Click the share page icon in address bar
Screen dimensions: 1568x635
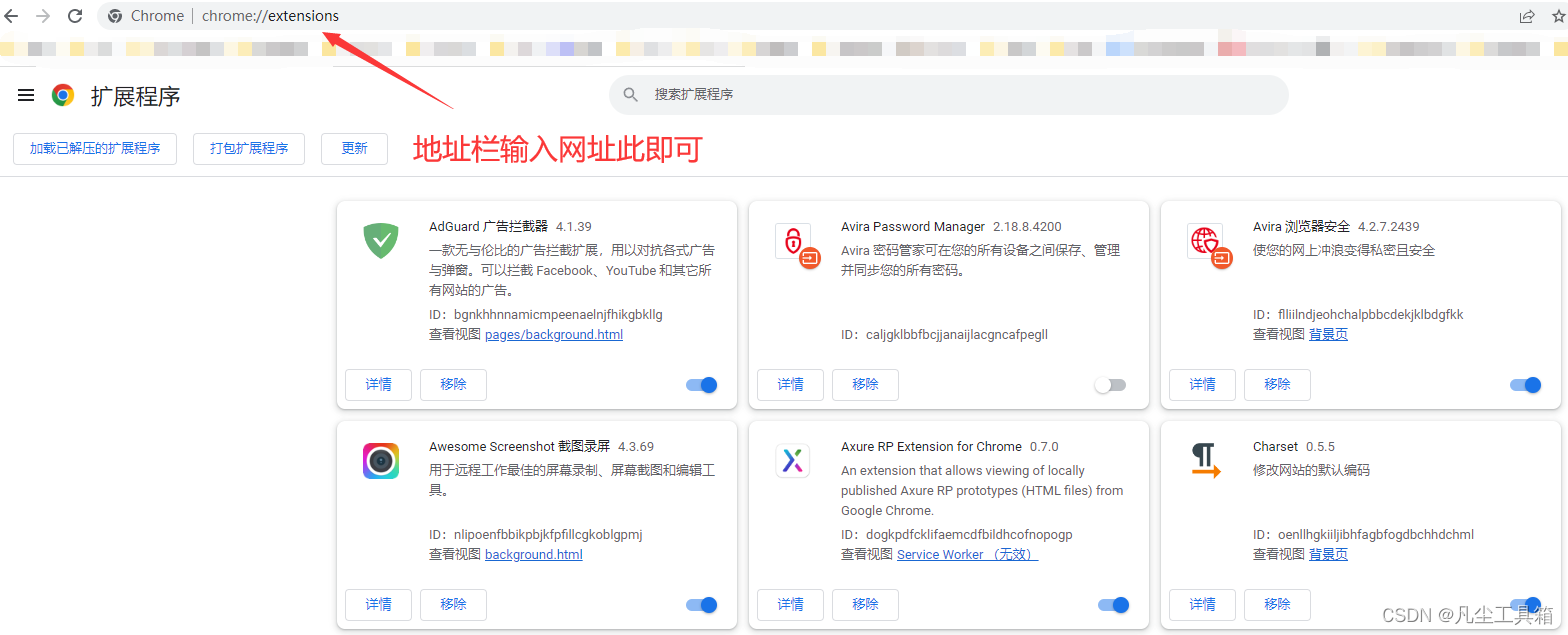click(x=1527, y=16)
